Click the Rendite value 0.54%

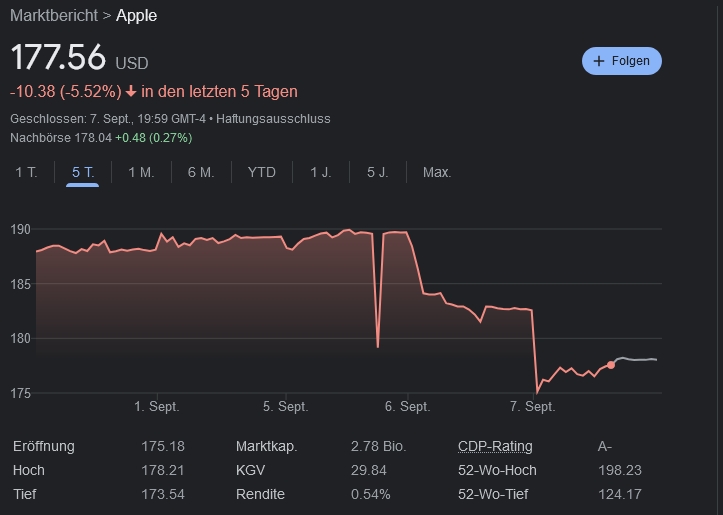[371, 494]
